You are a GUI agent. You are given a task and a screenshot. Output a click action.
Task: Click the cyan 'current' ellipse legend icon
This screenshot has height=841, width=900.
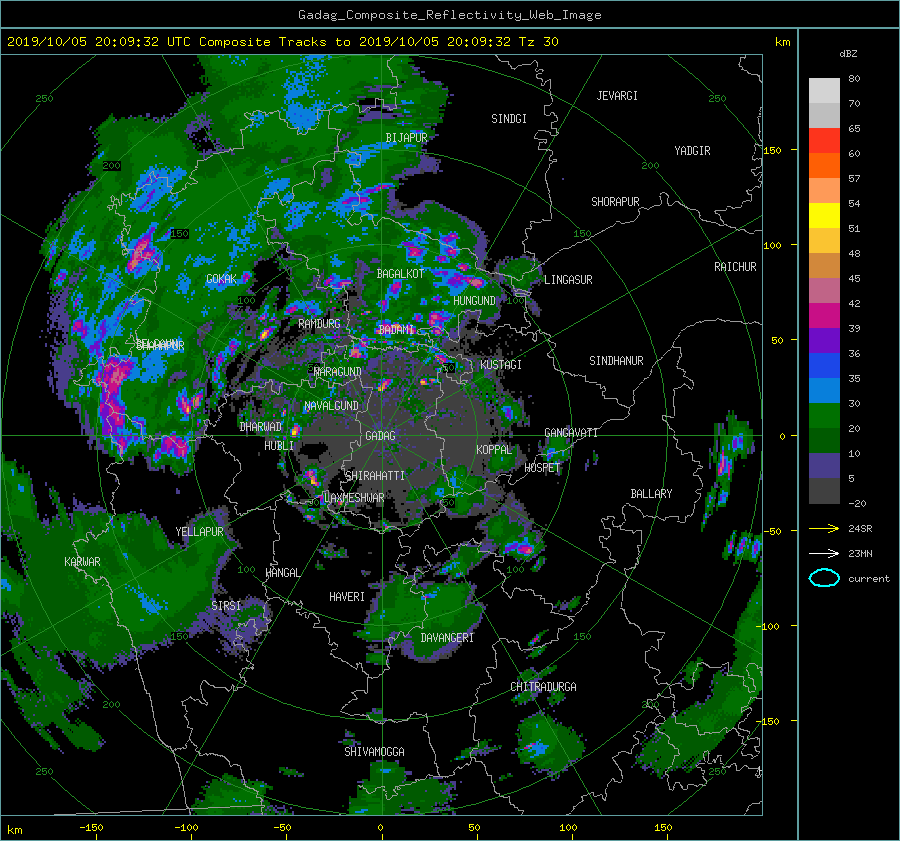824,578
